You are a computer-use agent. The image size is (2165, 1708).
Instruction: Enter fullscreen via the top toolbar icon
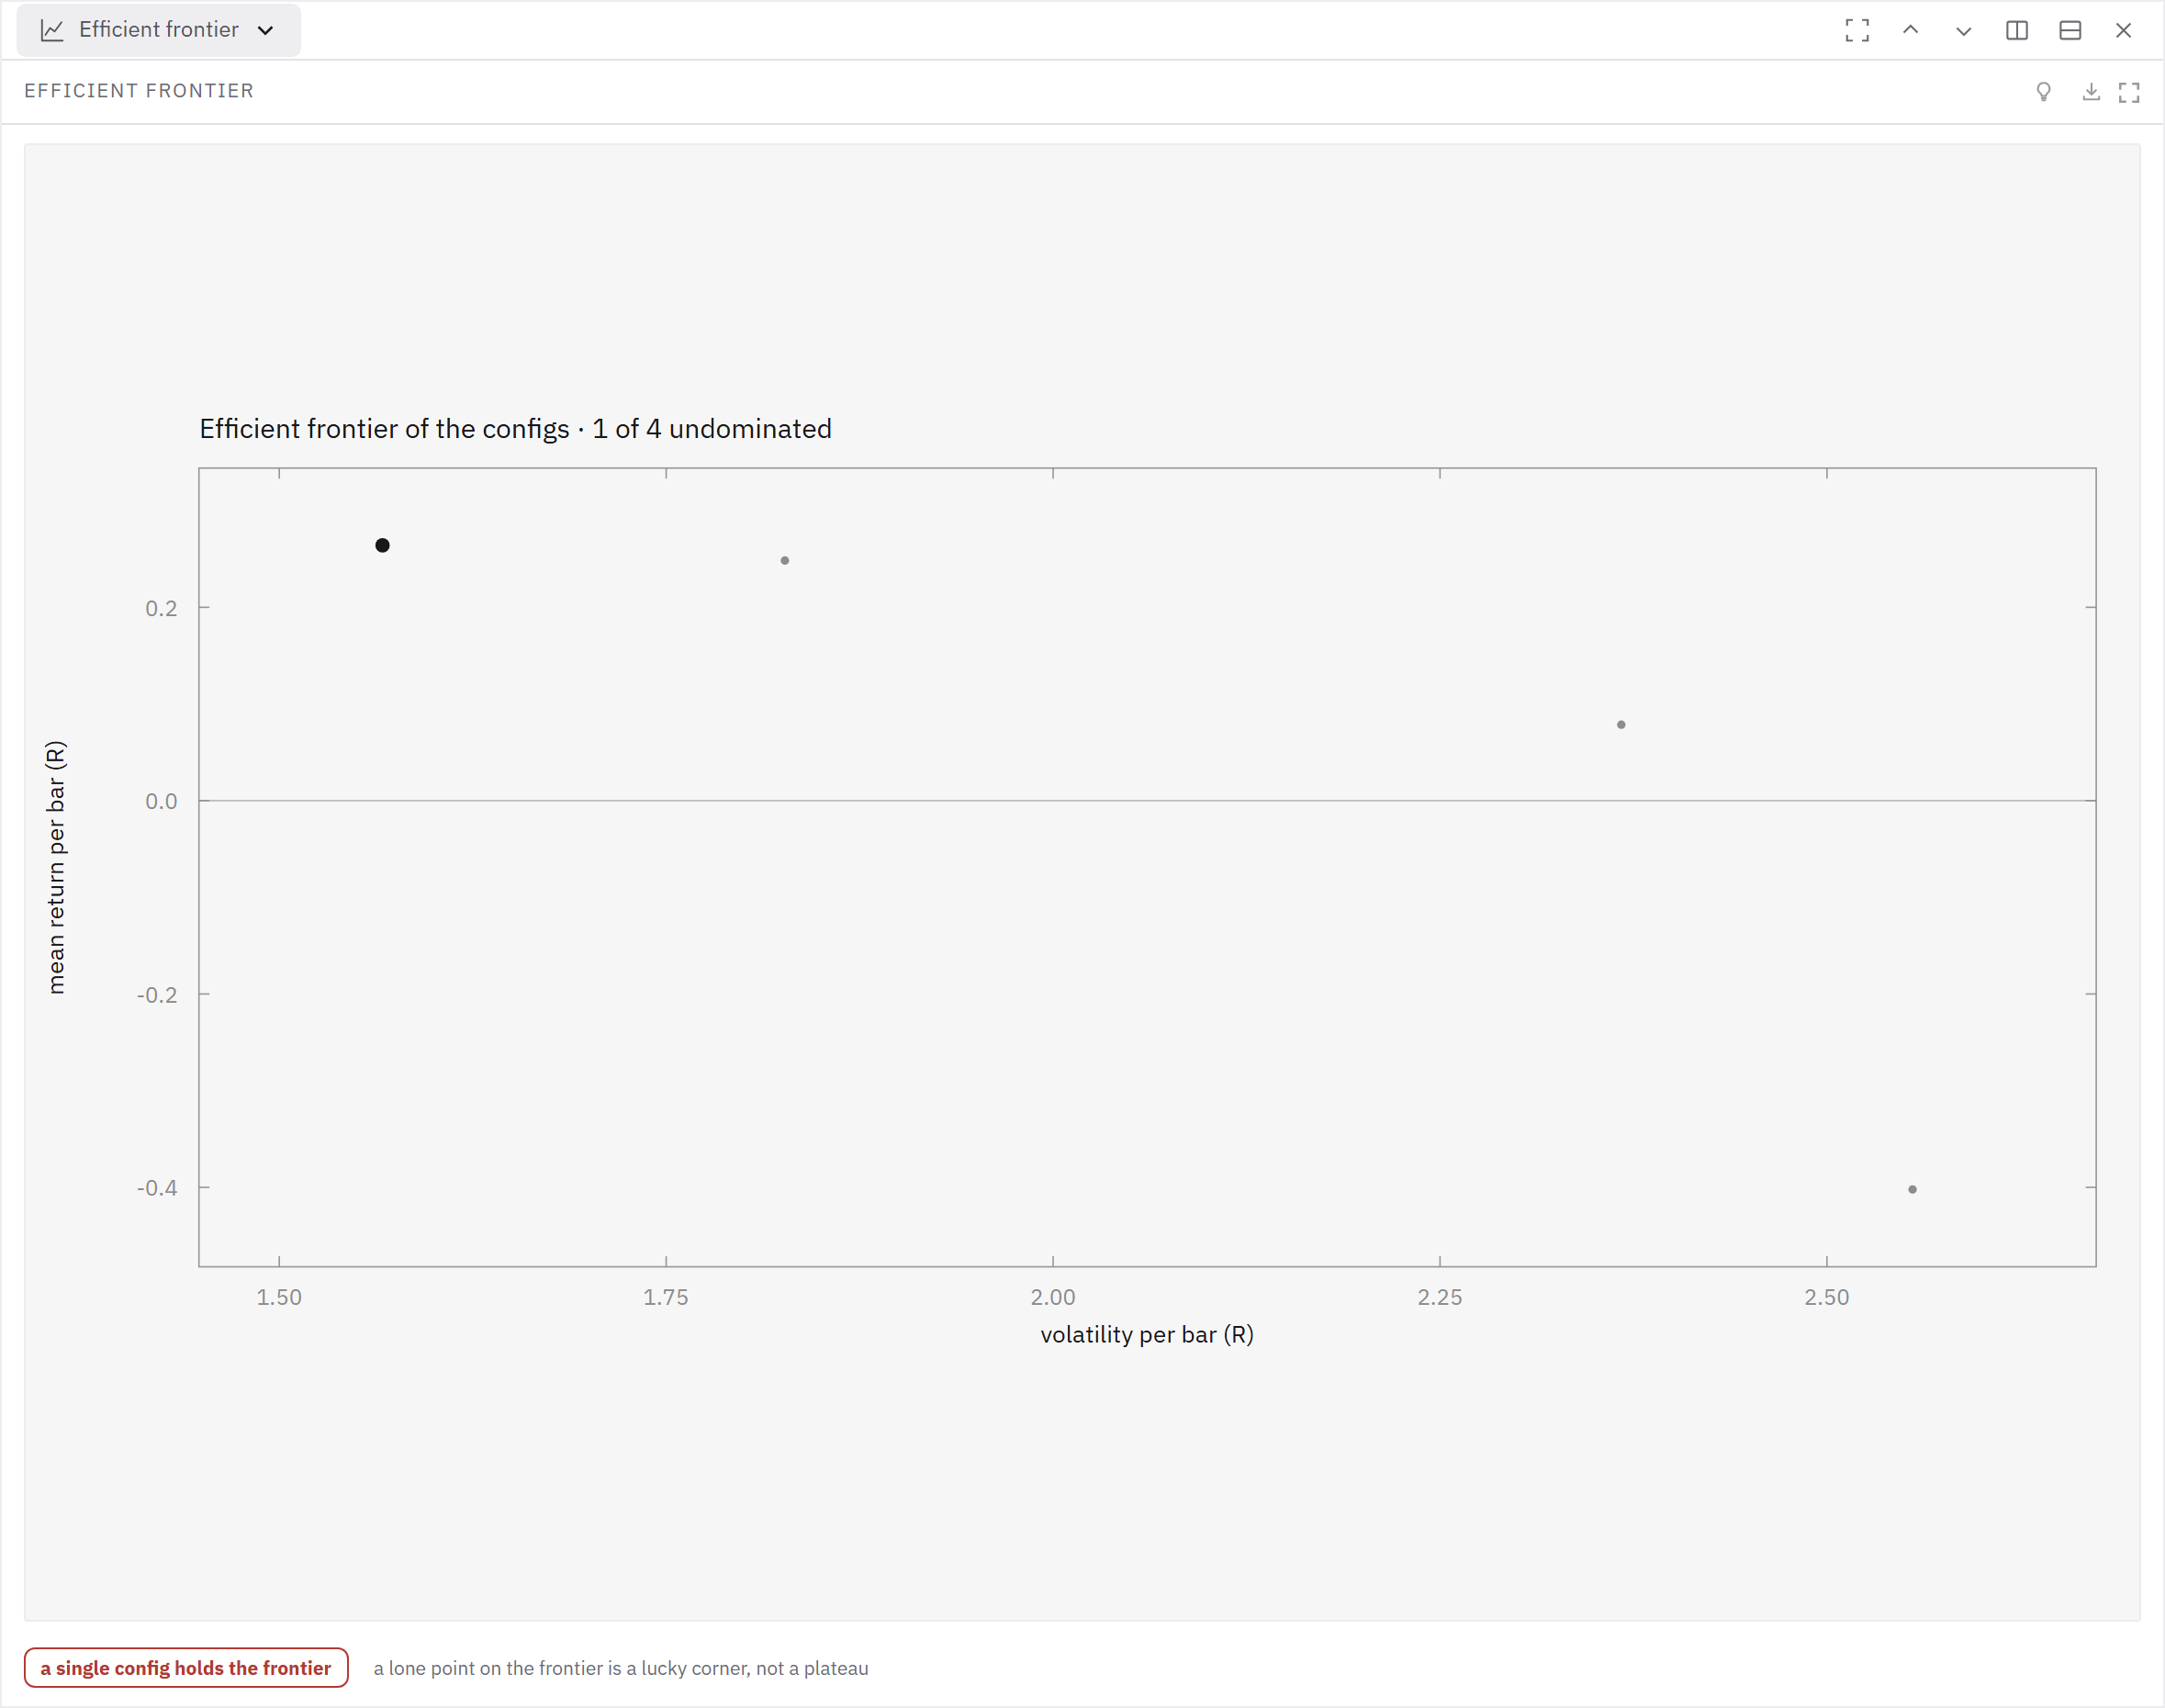[x=1857, y=30]
